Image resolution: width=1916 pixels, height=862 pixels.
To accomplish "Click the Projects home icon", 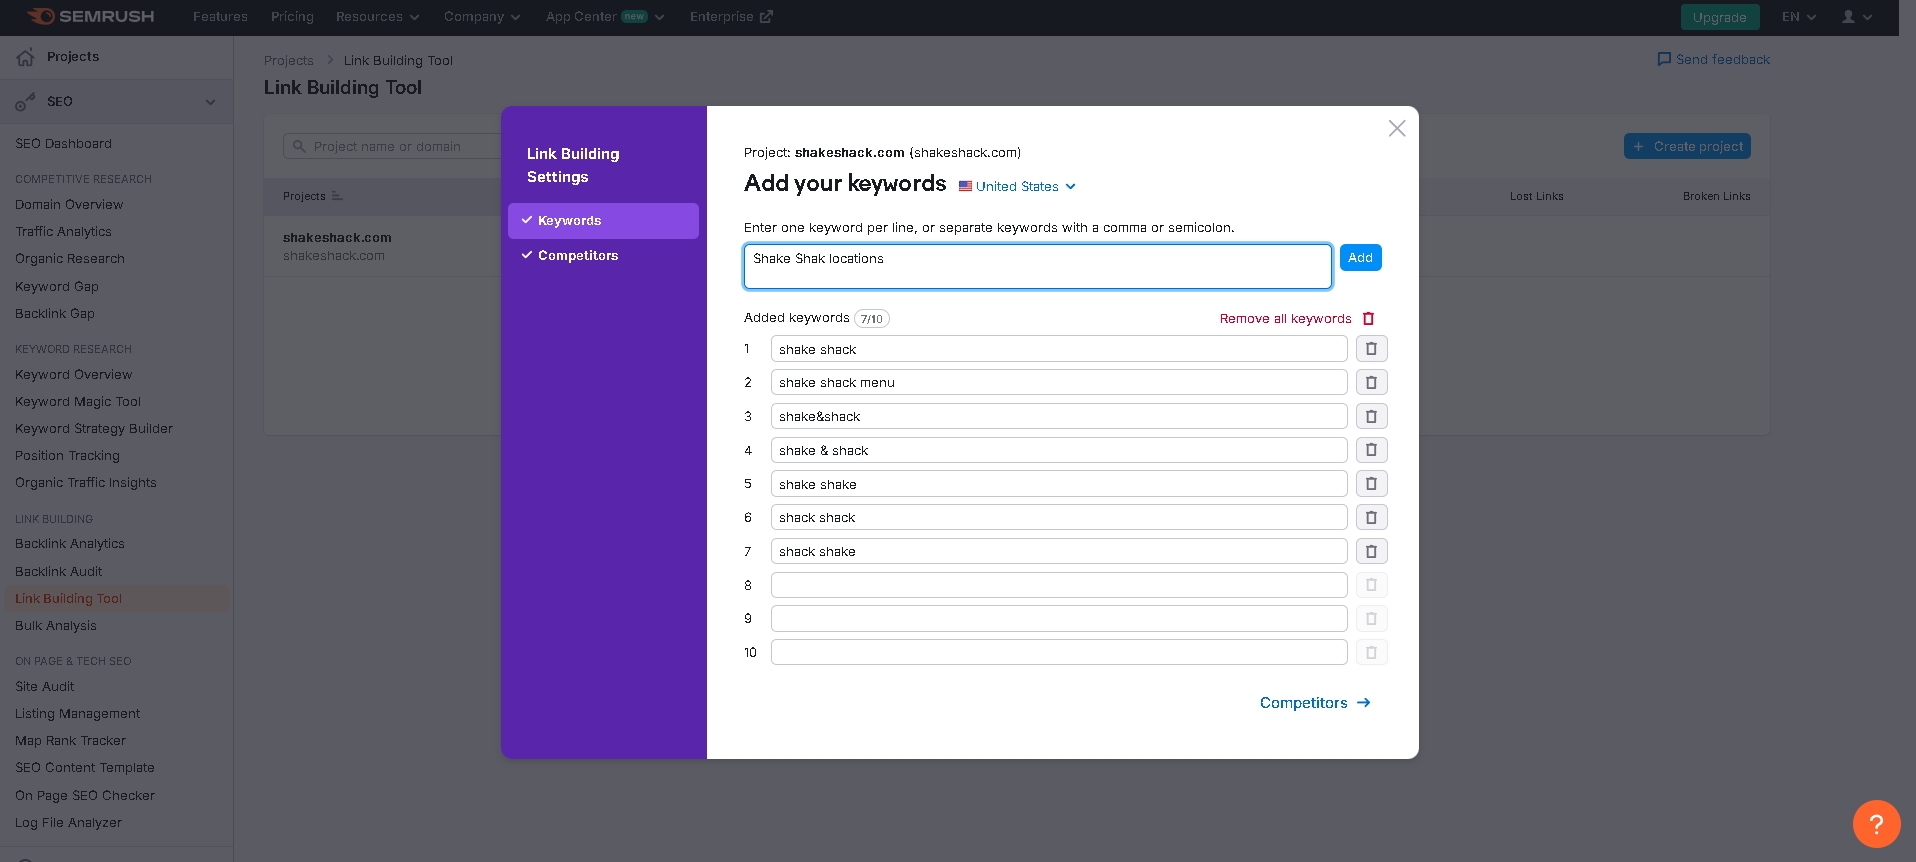I will click(26, 57).
